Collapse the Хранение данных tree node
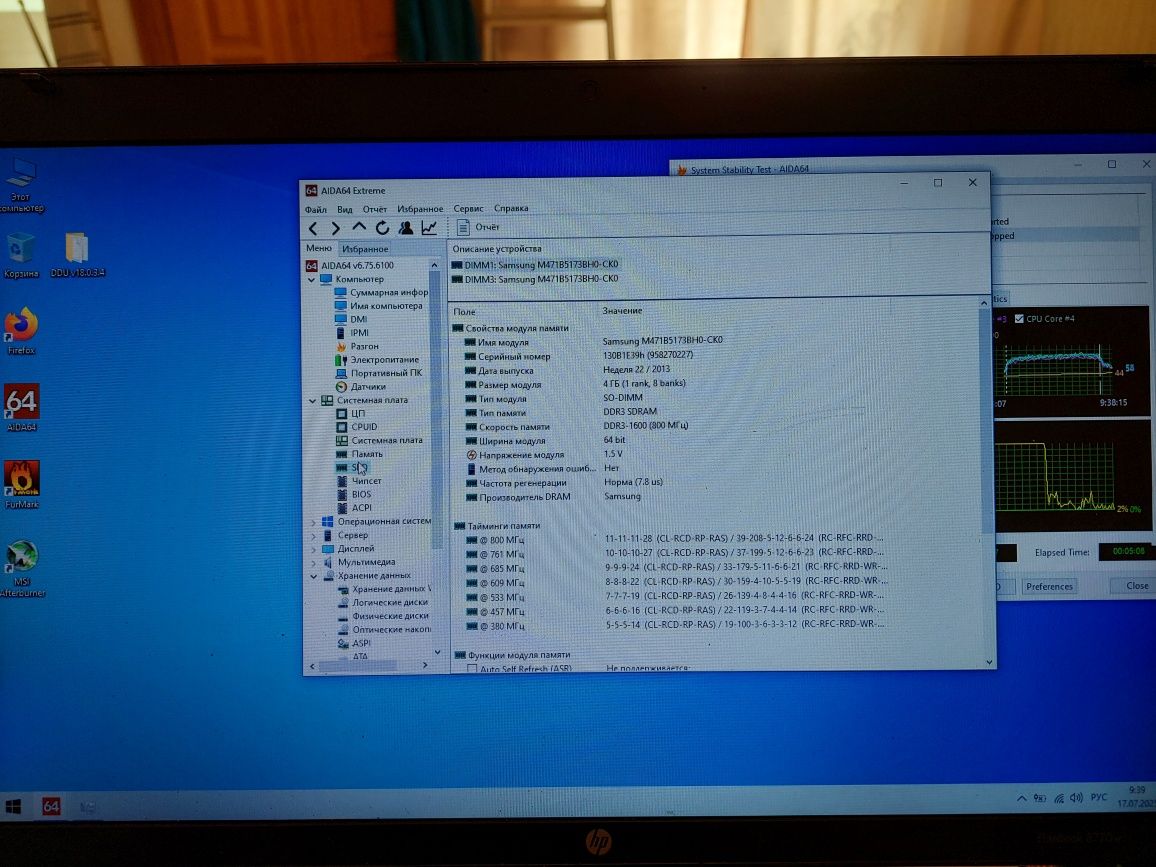1156x867 pixels. tap(313, 576)
